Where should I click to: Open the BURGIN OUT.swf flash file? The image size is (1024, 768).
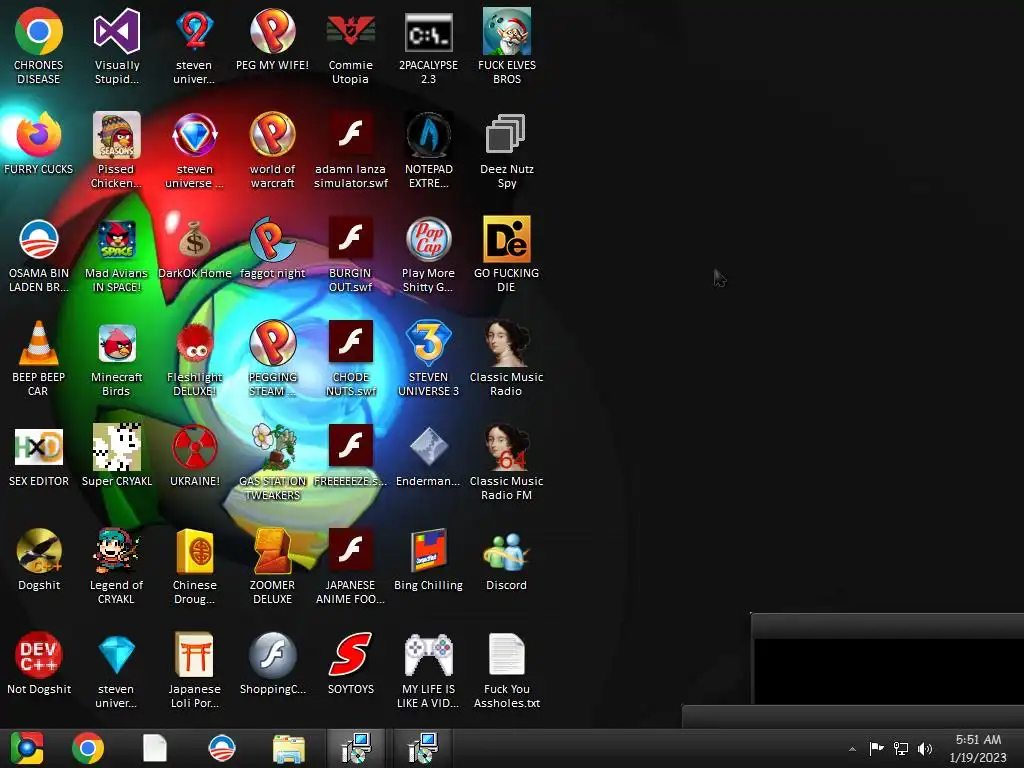(351, 238)
